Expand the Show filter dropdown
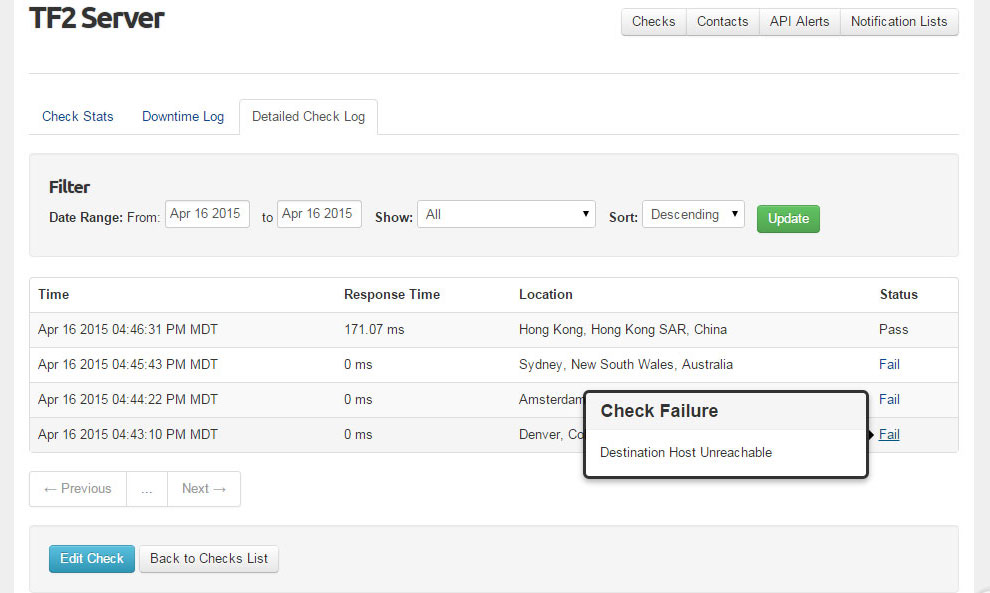990x593 pixels. click(506, 214)
